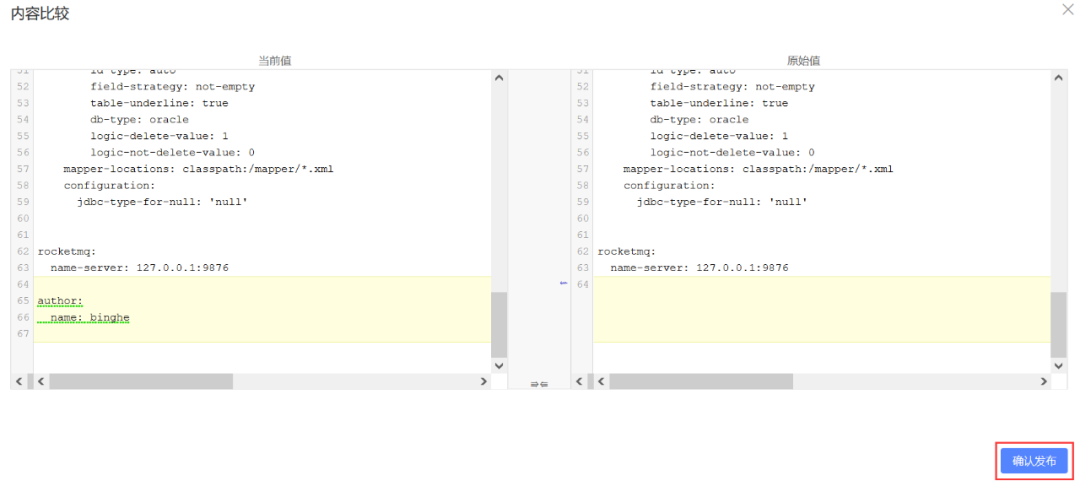
Task: Click 'mapper-locations' line in 当前值 pane
Action: tap(198, 169)
